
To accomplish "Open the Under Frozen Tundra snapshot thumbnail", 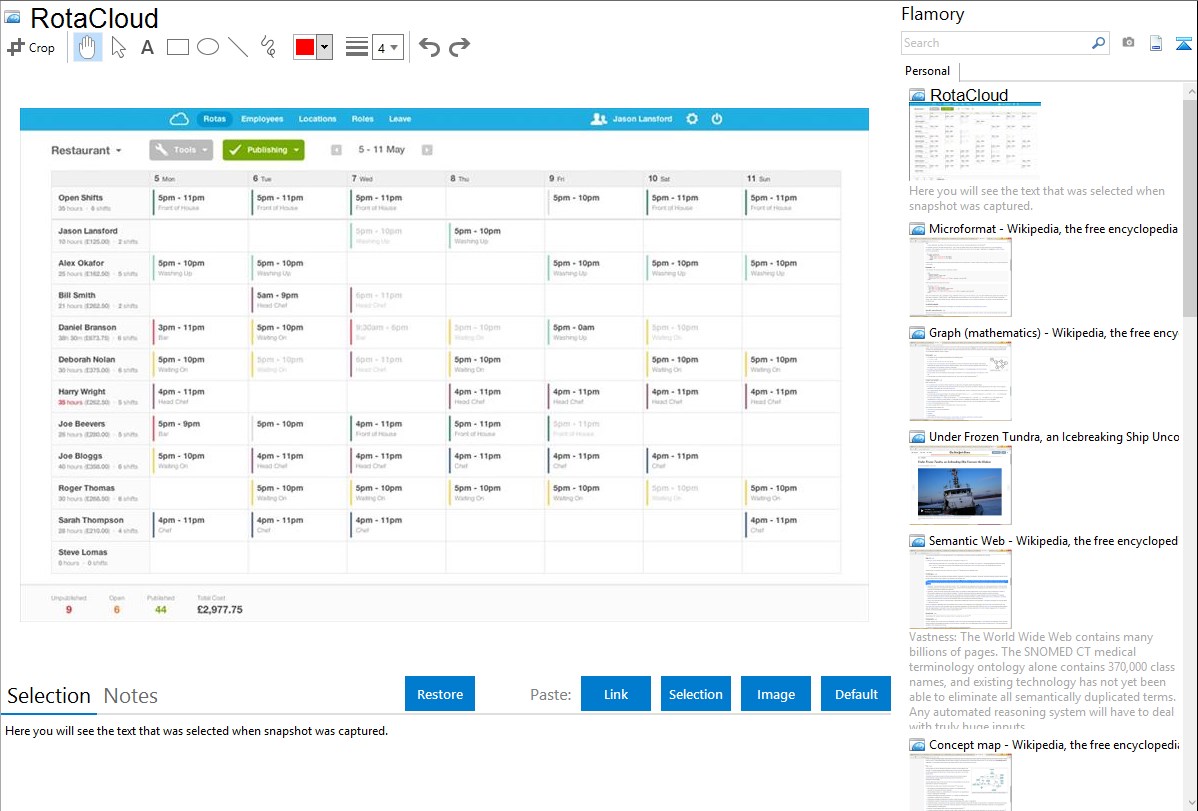I will (960, 485).
